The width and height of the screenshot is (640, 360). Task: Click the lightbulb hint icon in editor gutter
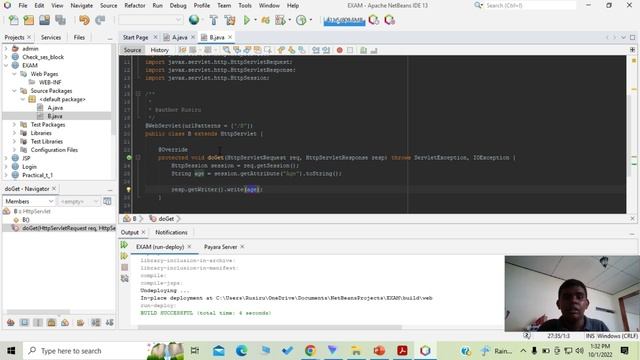click(129, 189)
